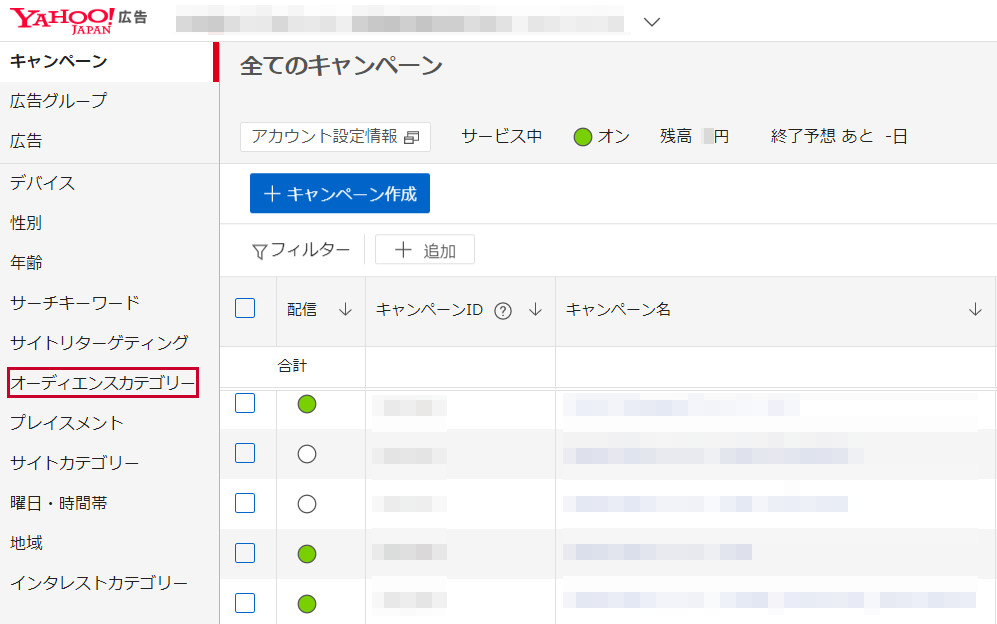Toggle the first campaign's green delivery status
This screenshot has width=997, height=624.
[307, 404]
